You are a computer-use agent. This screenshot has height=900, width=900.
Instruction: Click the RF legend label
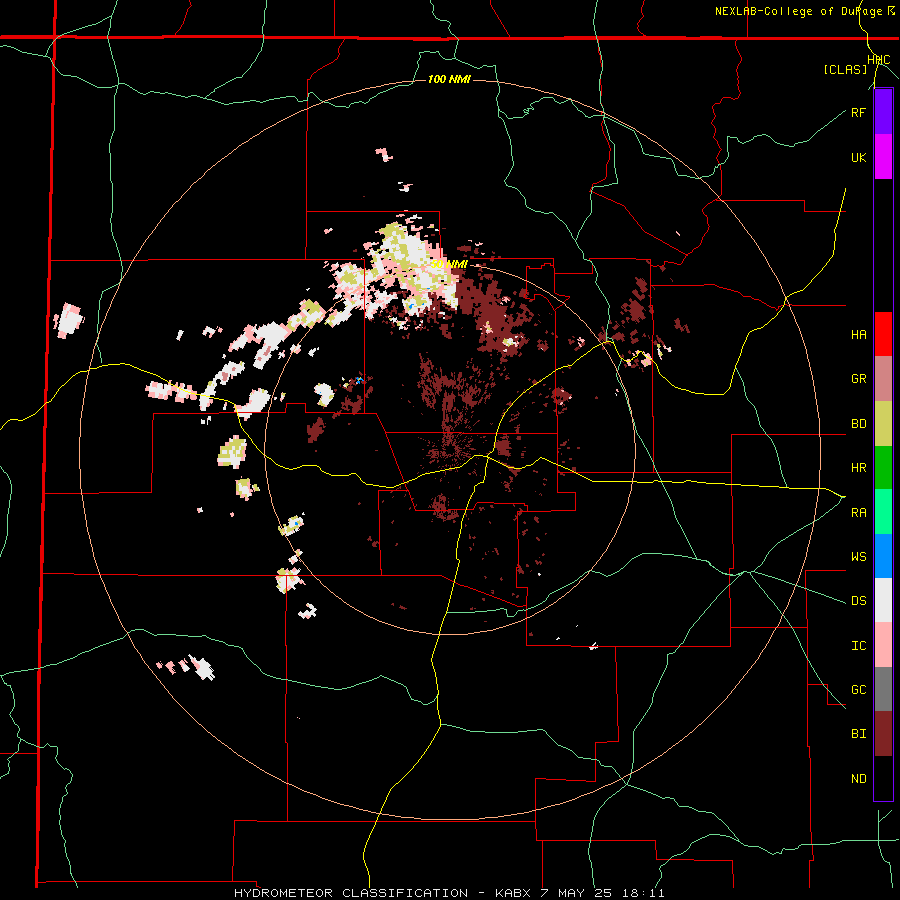[x=858, y=112]
